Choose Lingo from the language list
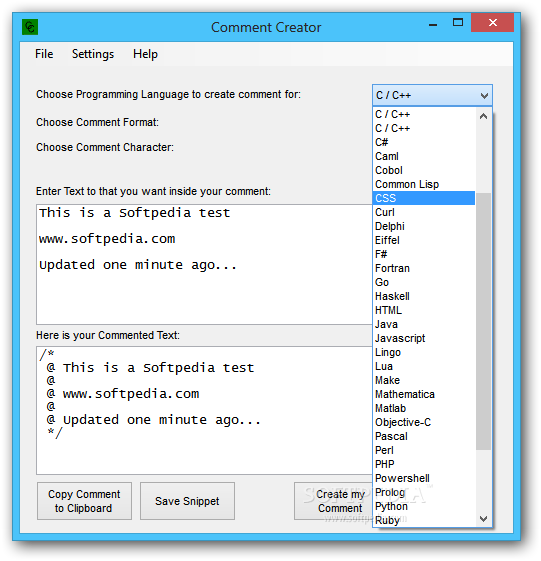541x561 pixels. coord(424,352)
